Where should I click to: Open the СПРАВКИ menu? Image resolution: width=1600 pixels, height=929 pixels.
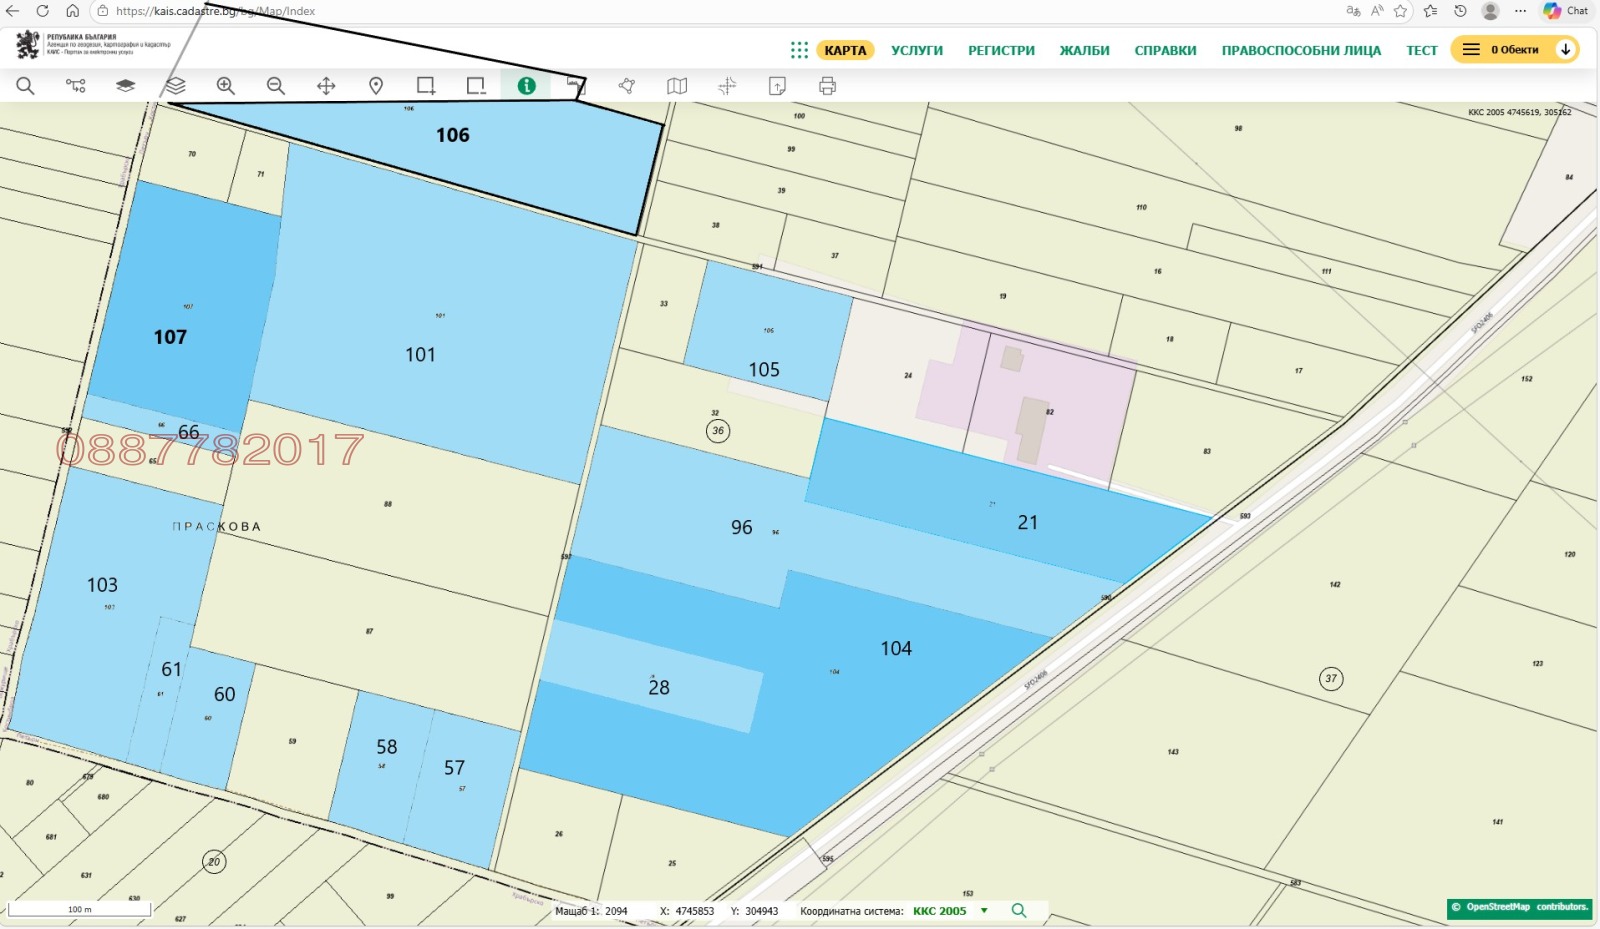click(x=1165, y=50)
